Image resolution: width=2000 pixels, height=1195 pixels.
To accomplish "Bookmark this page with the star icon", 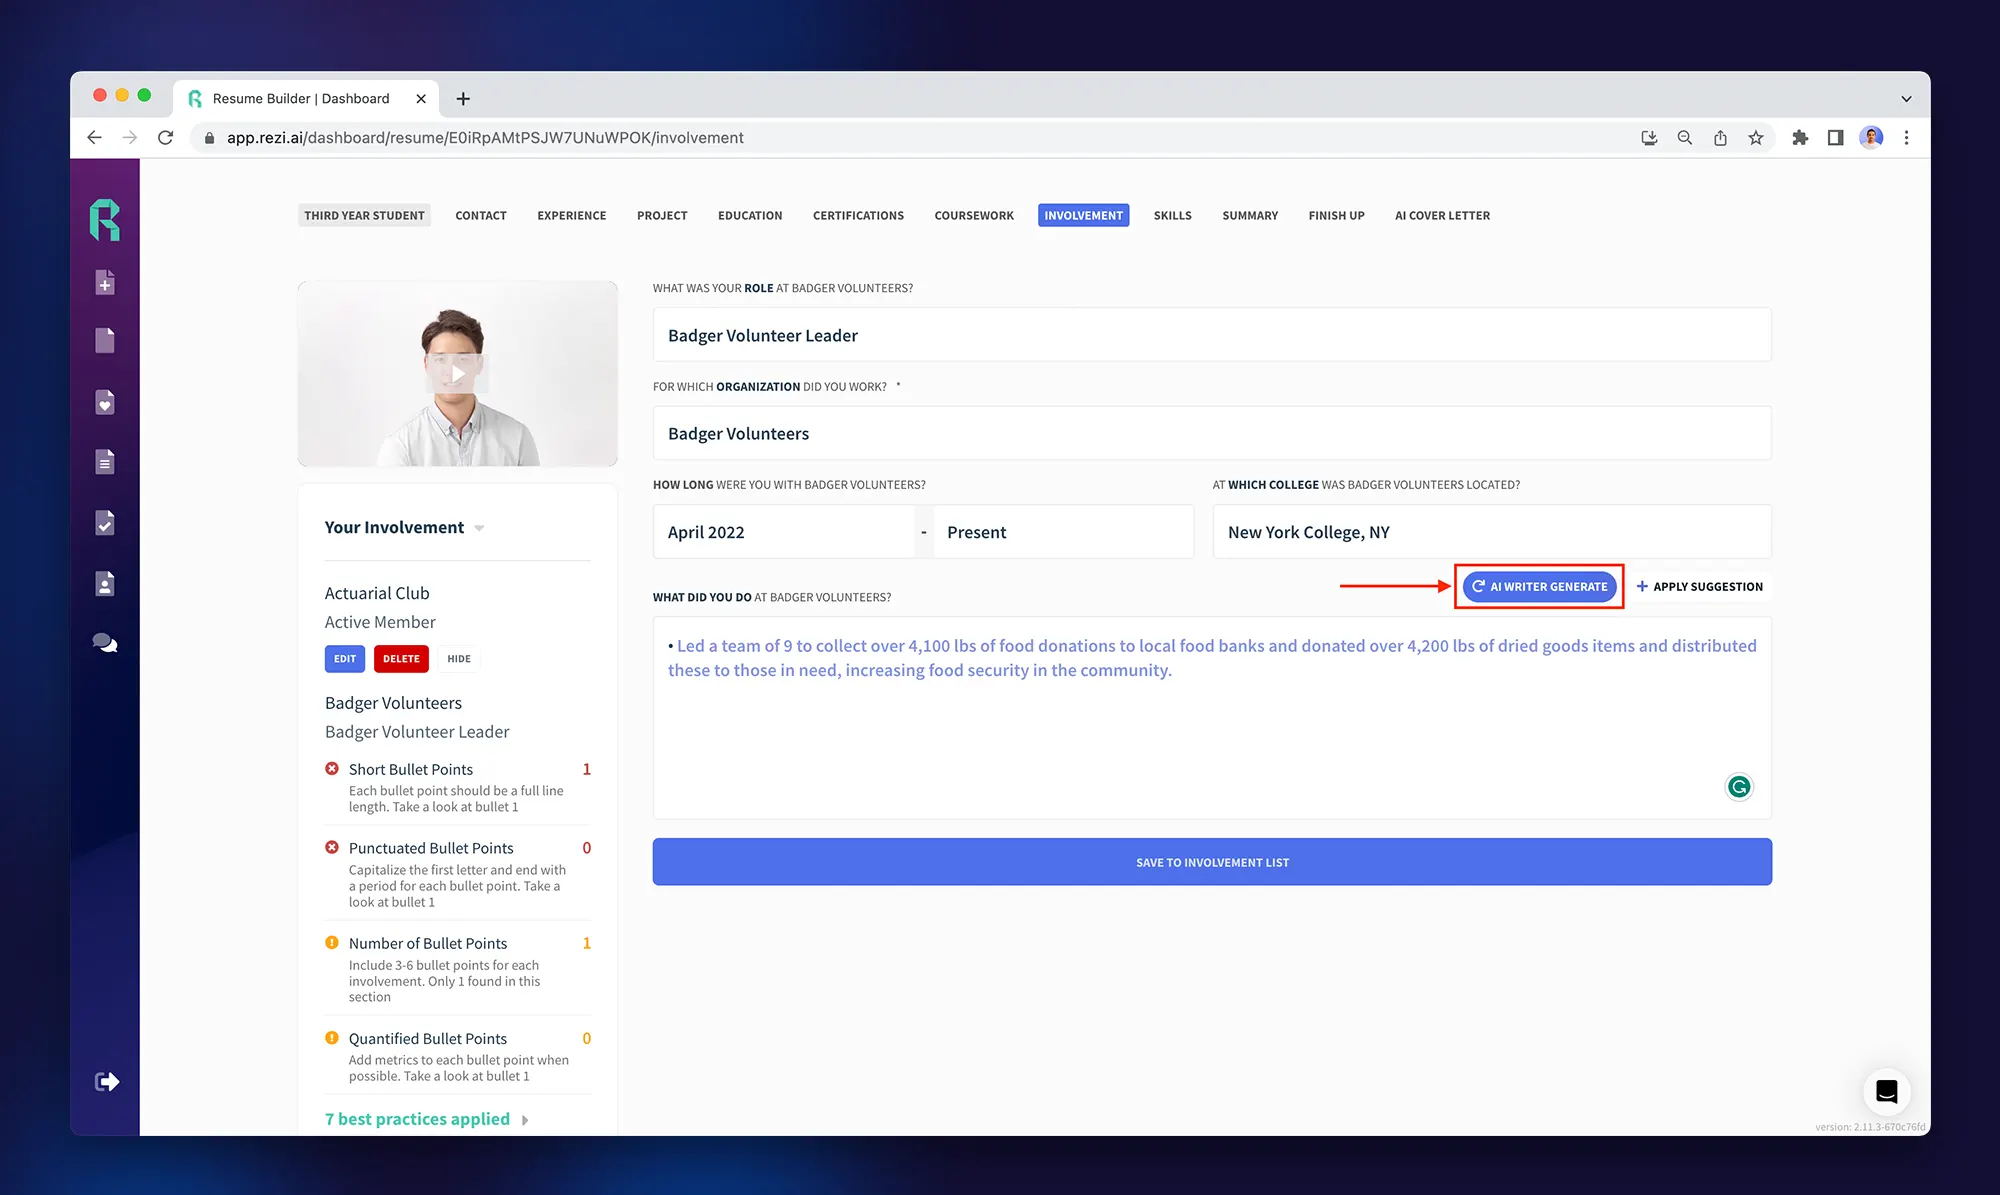I will point(1756,138).
